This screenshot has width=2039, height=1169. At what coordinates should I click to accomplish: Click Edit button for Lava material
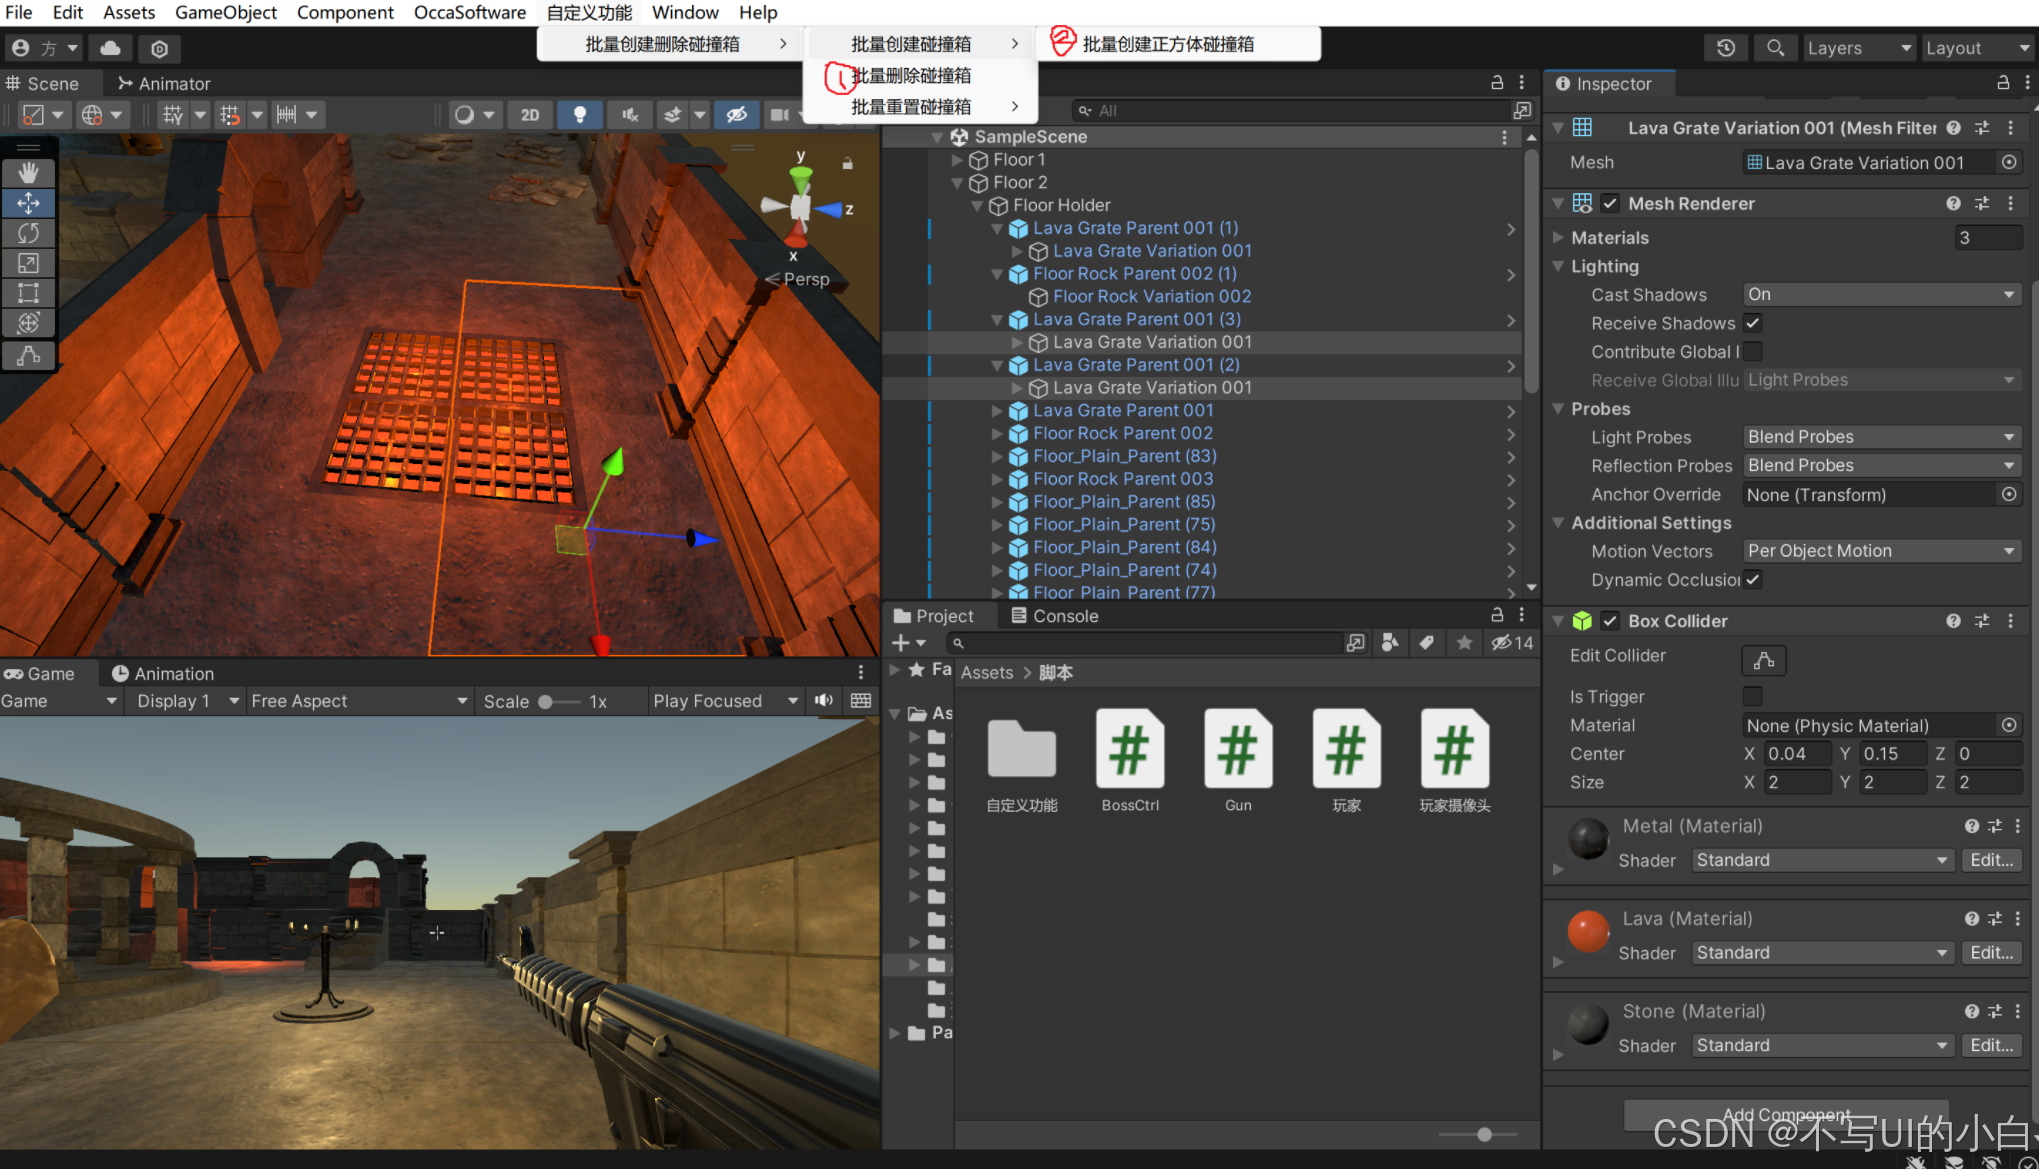[1990, 952]
